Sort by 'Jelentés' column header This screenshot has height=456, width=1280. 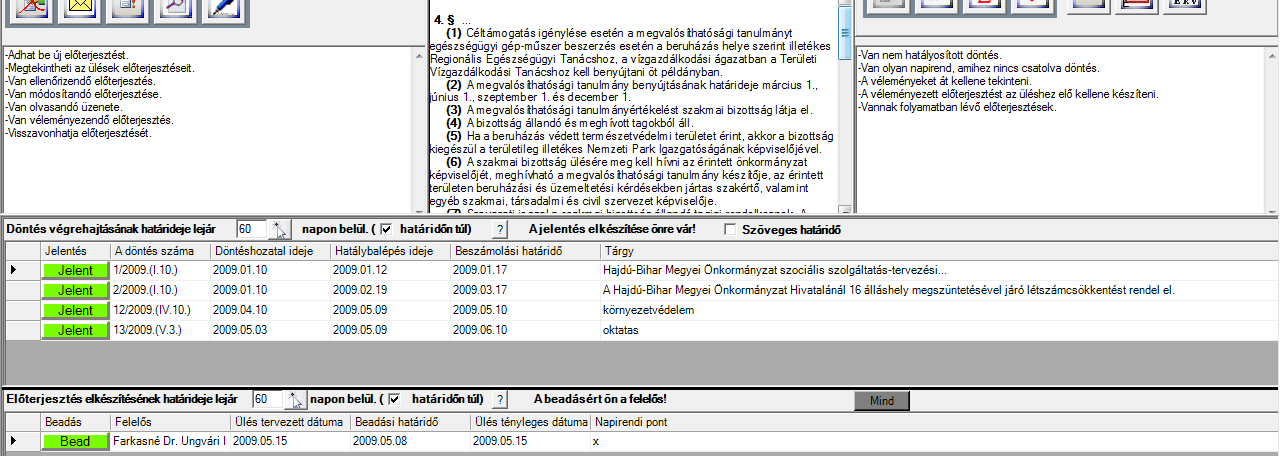tap(75, 250)
